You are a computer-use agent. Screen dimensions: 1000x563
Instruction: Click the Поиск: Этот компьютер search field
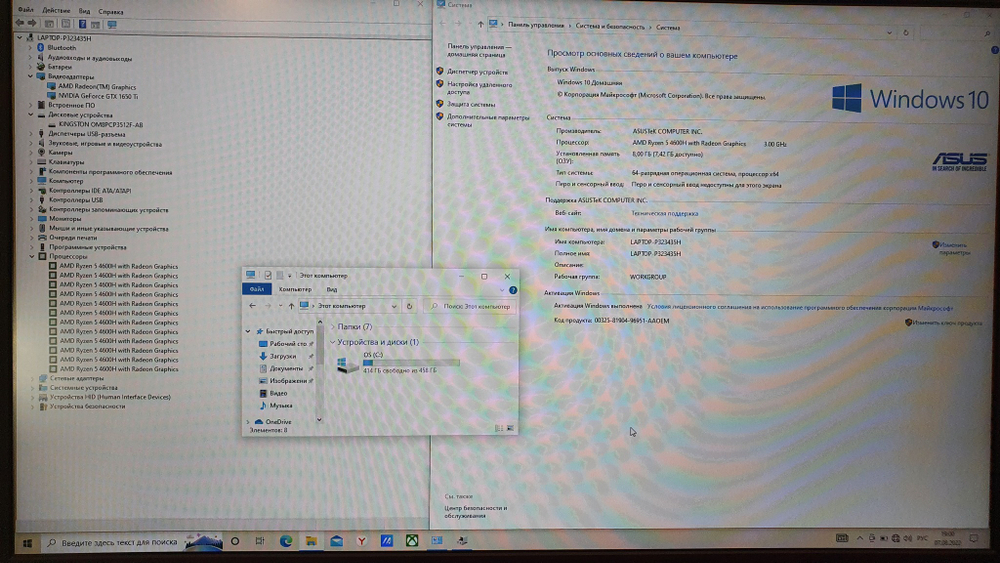(x=470, y=307)
